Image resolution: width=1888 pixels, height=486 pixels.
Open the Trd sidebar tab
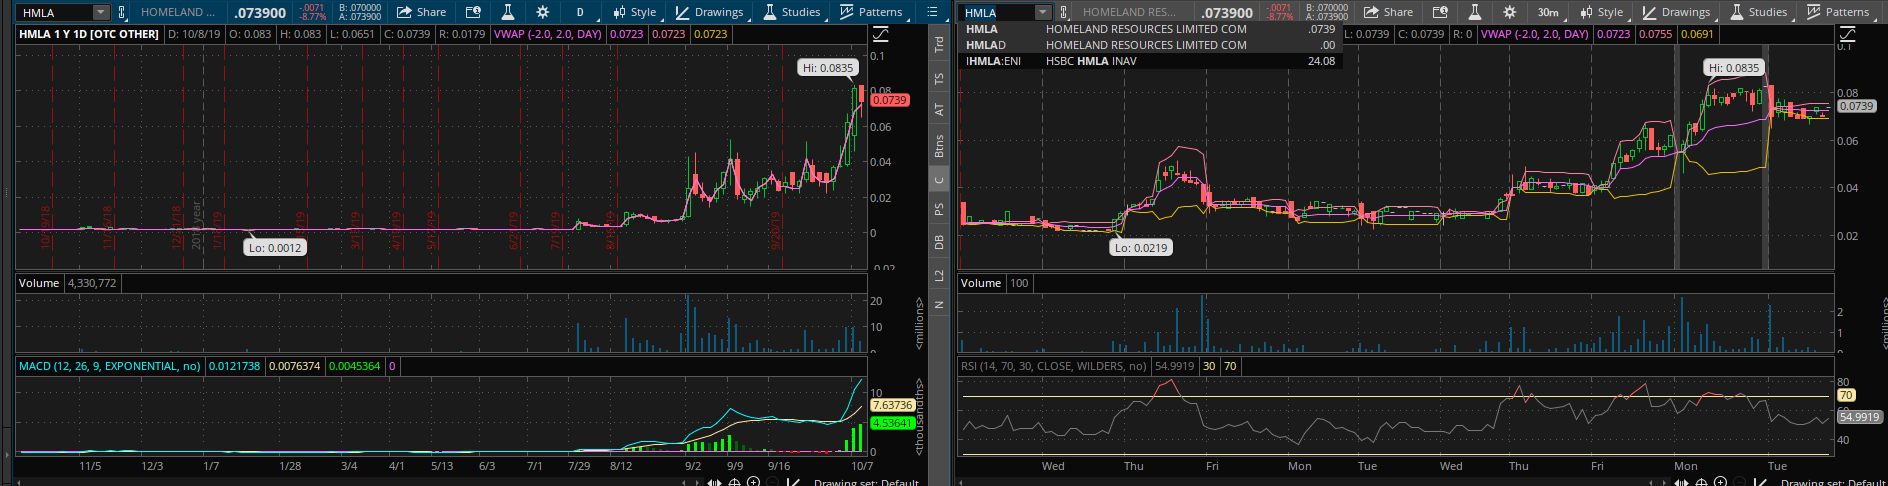click(939, 44)
